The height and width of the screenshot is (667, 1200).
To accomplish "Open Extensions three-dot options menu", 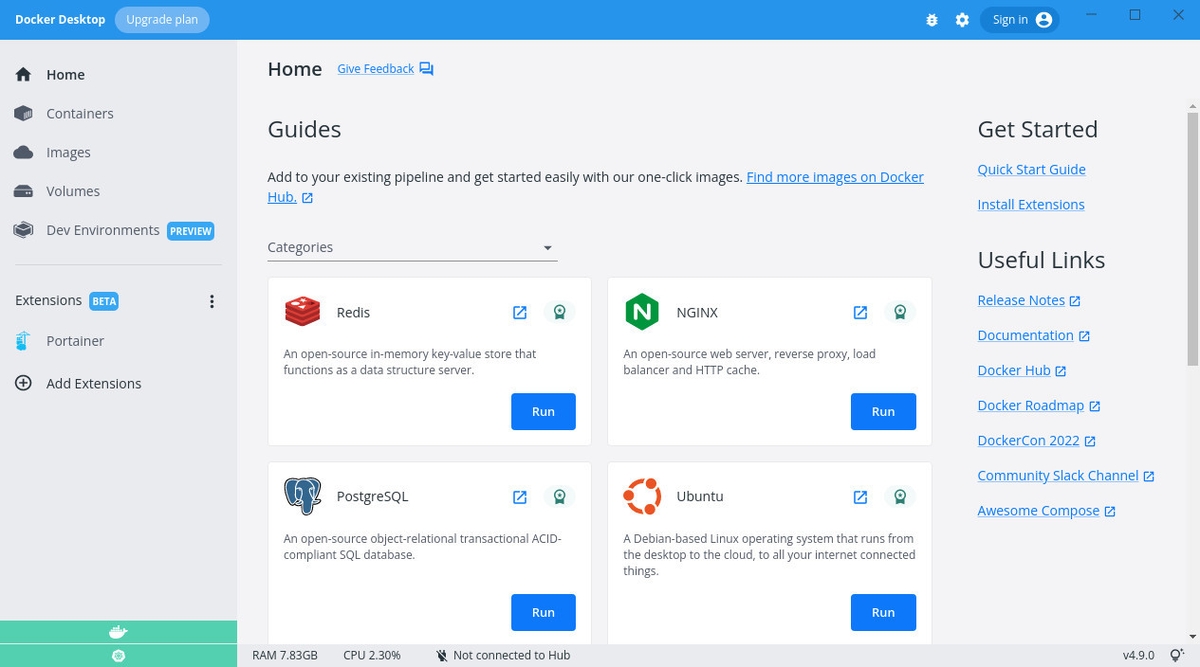I will point(211,301).
